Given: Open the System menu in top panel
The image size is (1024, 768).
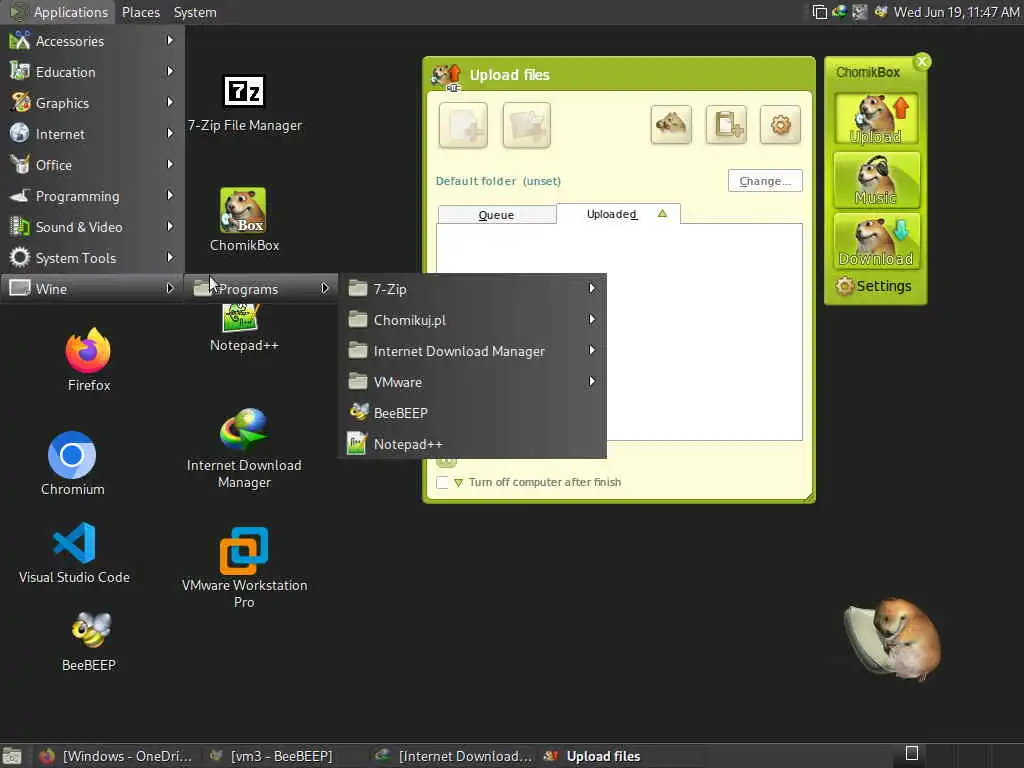Looking at the screenshot, I should click(x=195, y=12).
